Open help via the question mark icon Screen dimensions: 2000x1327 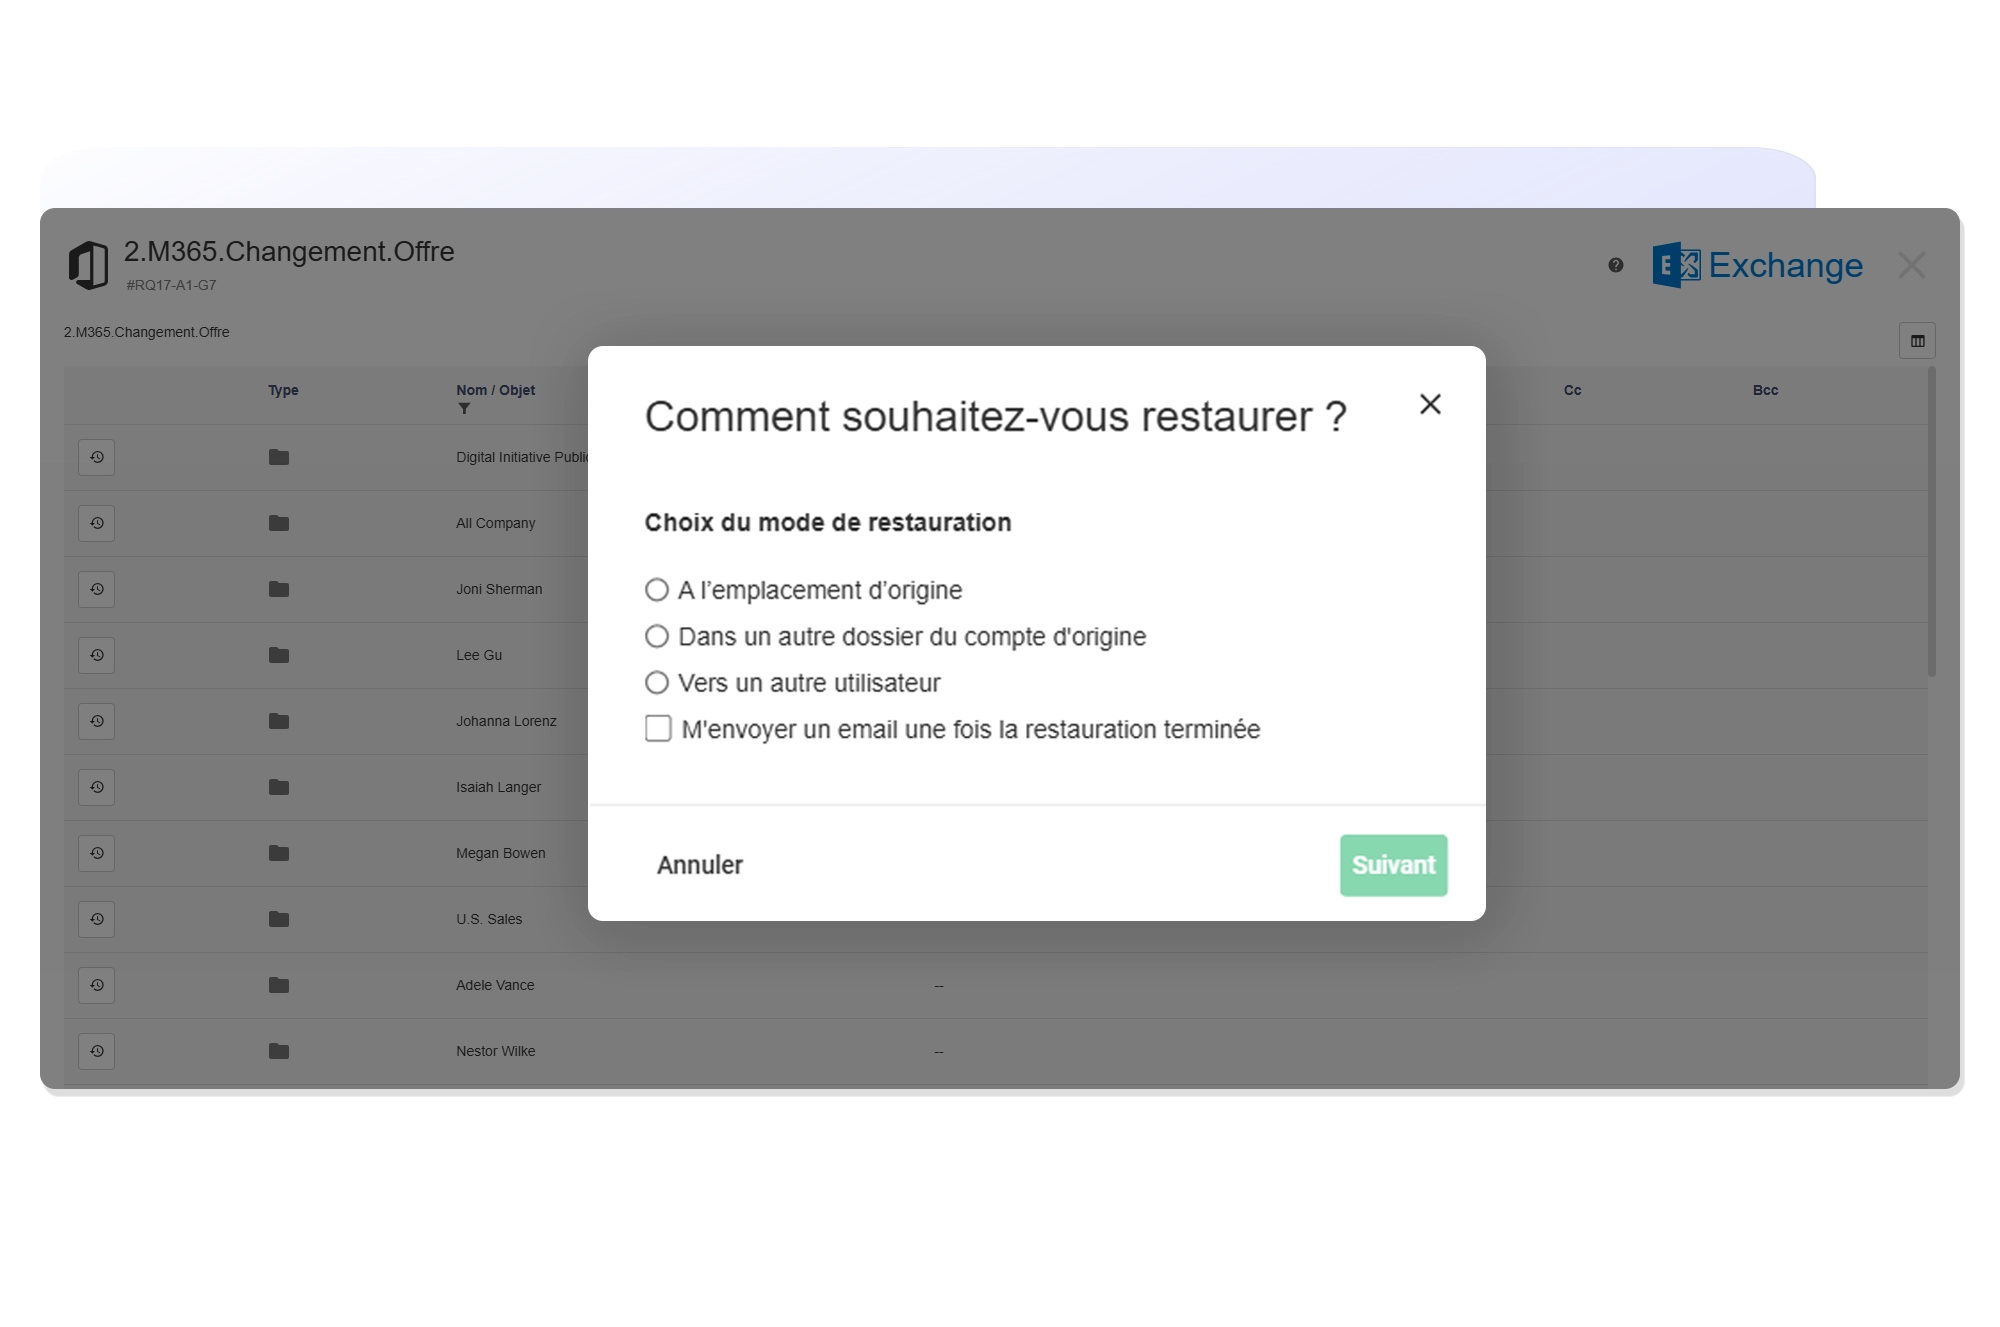coord(1616,265)
